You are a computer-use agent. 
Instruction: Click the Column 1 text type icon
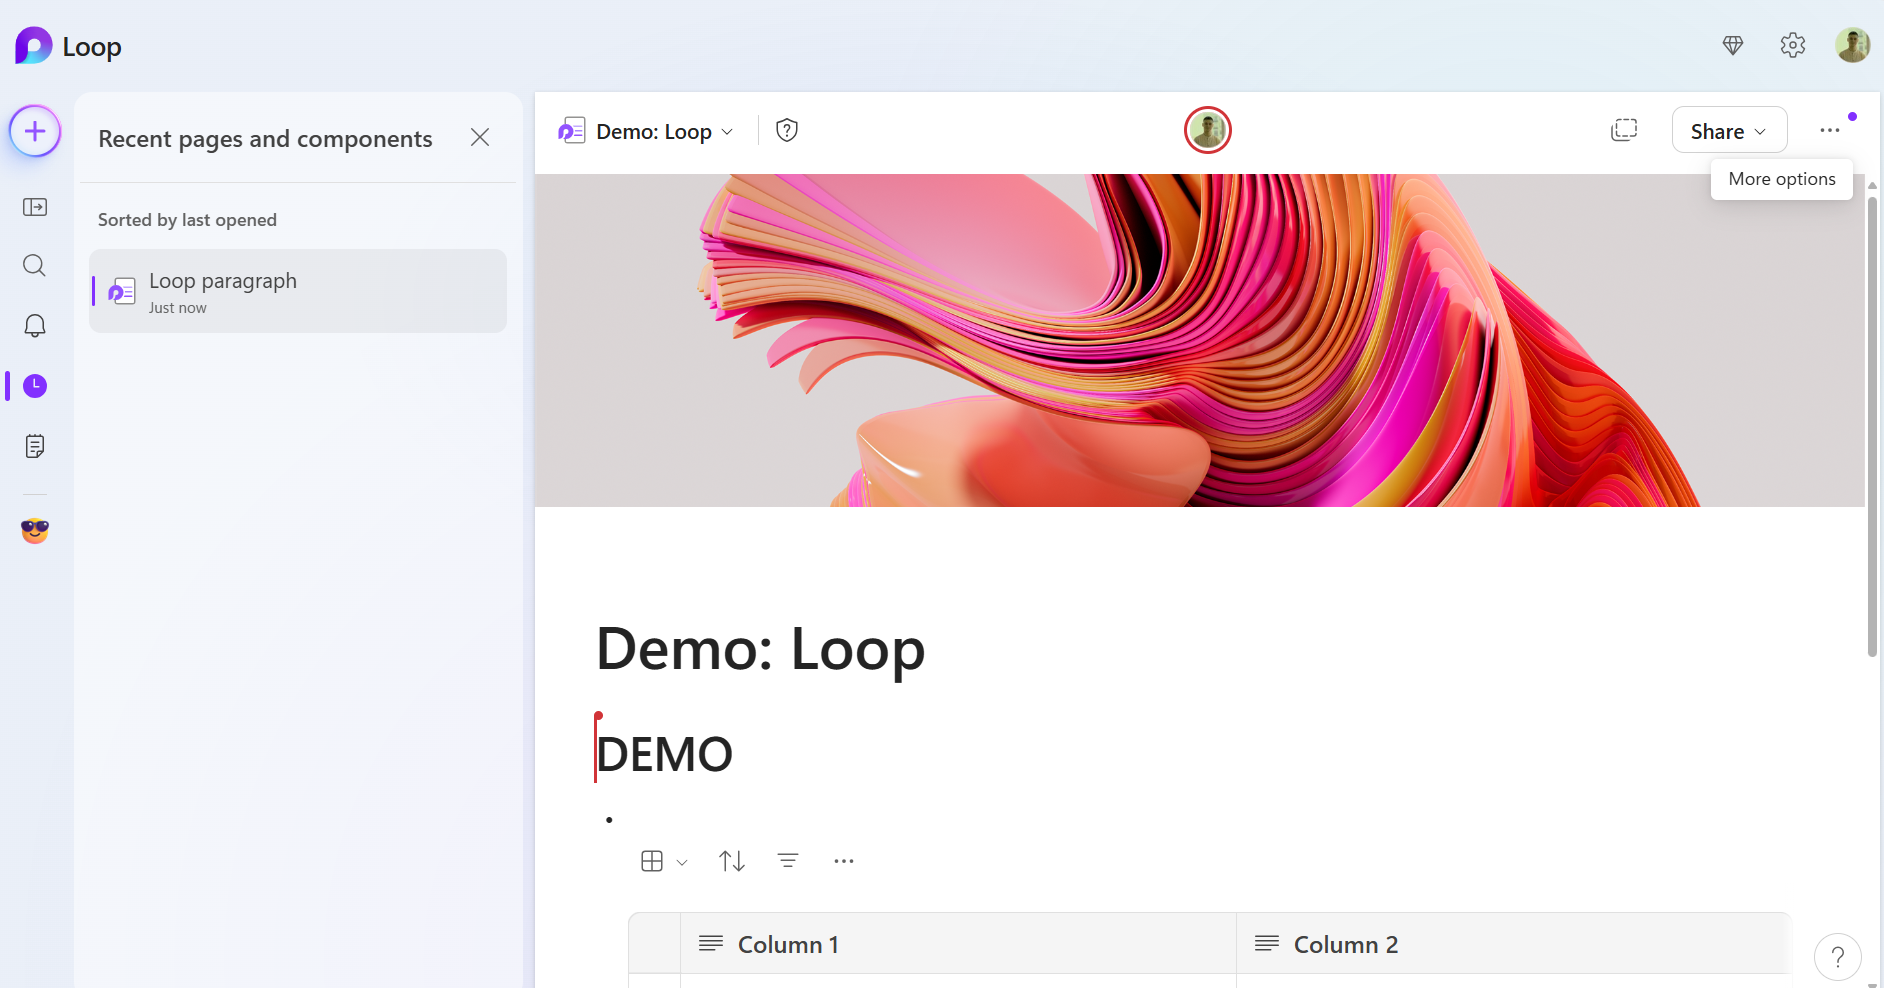[711, 943]
